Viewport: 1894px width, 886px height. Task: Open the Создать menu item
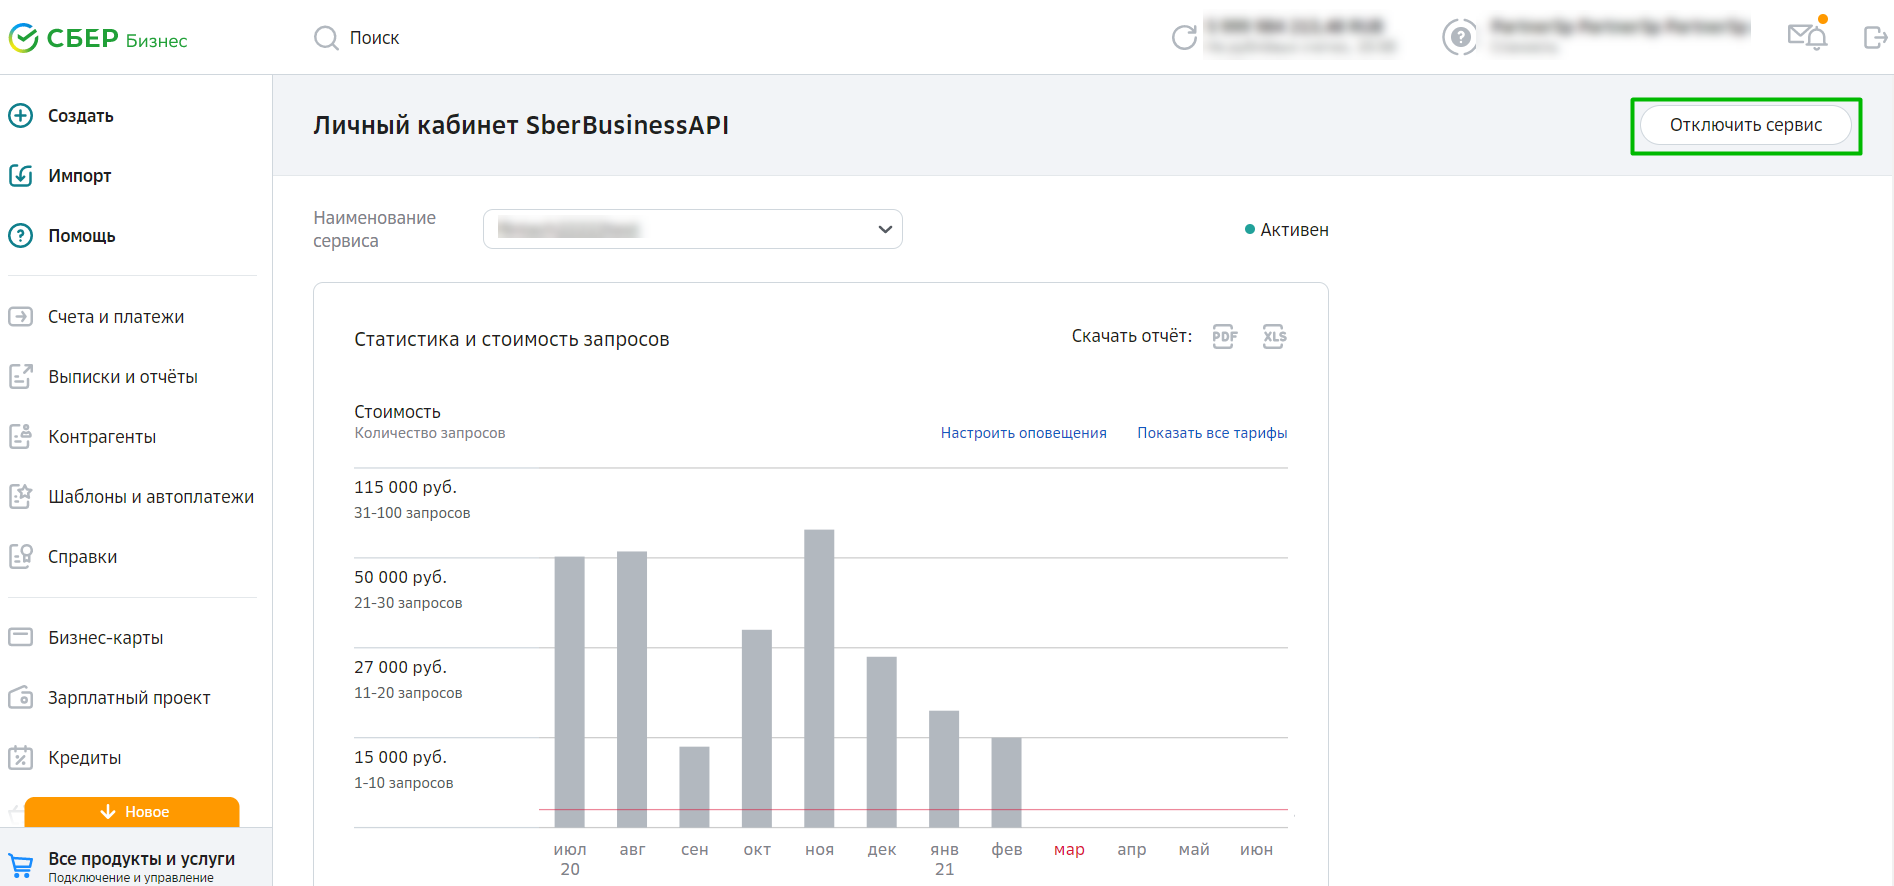point(81,116)
